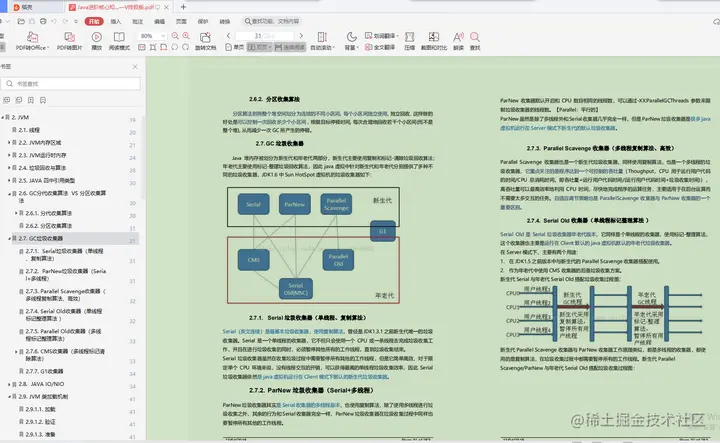The width and height of the screenshot is (720, 443).
Task: Select 单页 single page view
Action: pos(235,47)
